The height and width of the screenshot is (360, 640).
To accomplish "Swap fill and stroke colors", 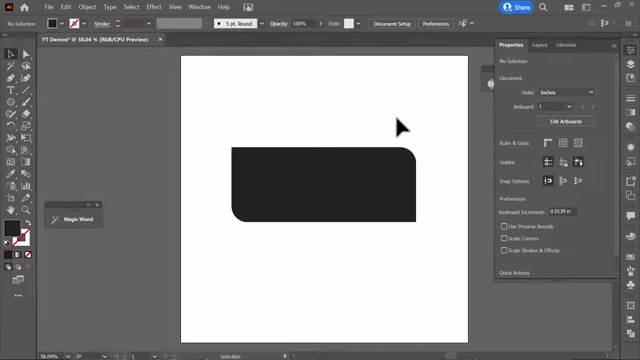I will click(28, 223).
